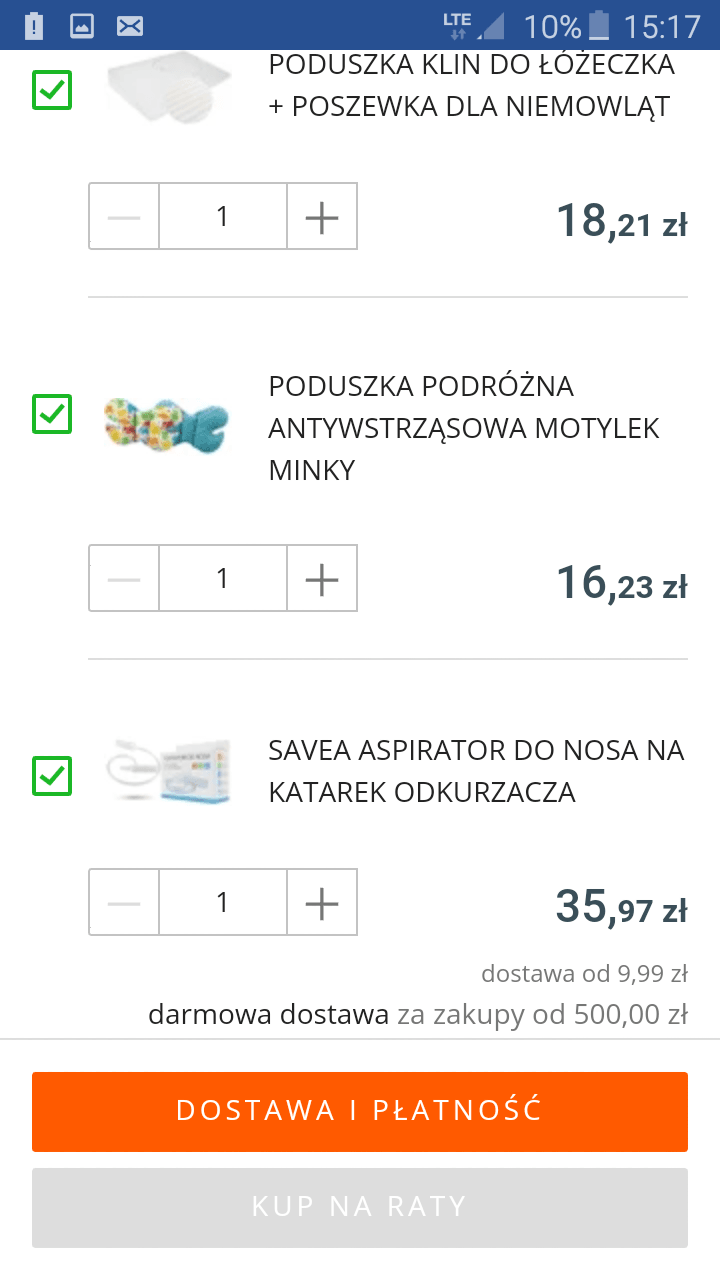This screenshot has width=720, height=1280.
Task: Deselect the Savea Aspirator checkbox
Action: coord(52,776)
